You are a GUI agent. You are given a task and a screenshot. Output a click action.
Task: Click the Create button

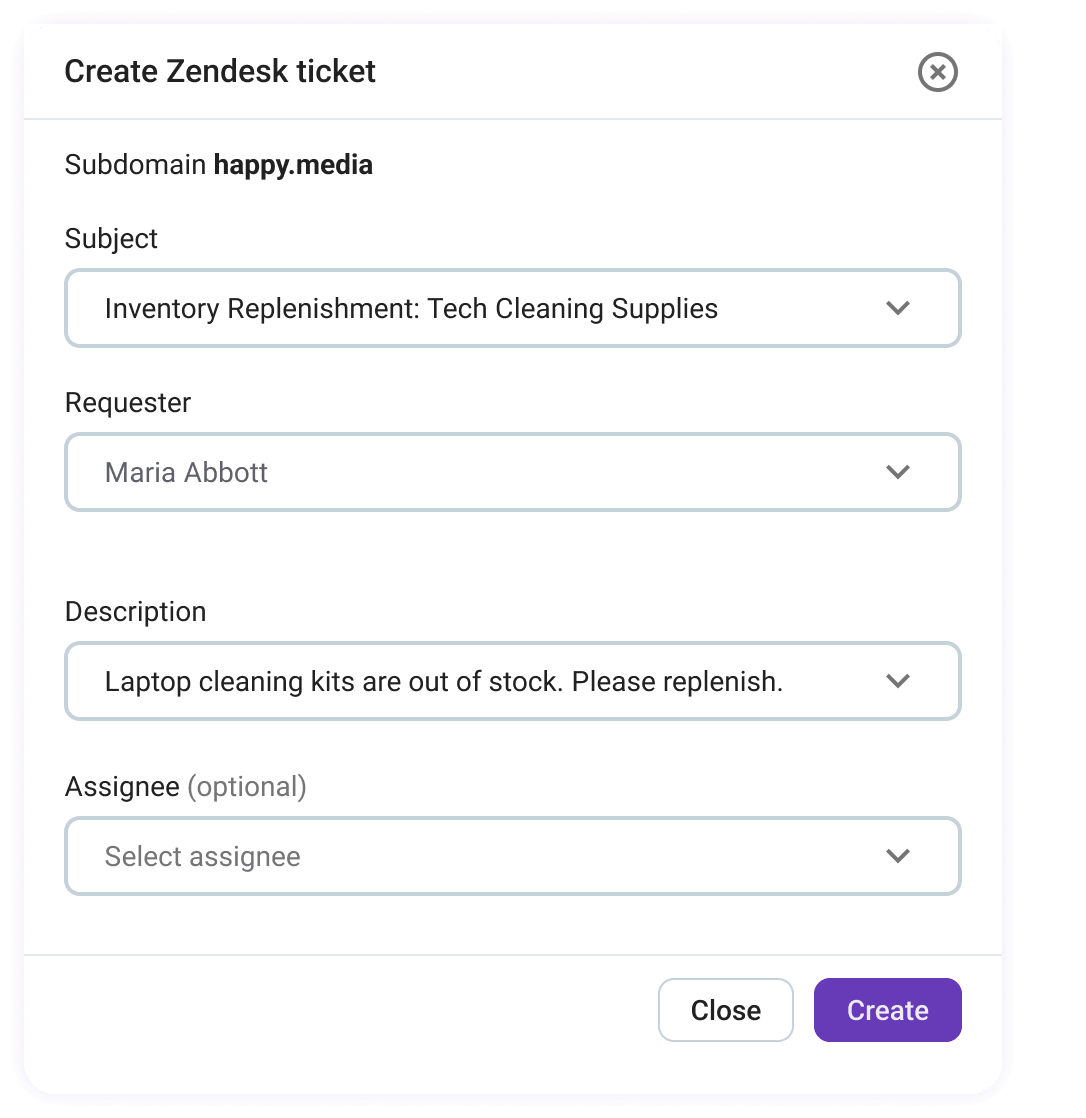(x=886, y=1010)
